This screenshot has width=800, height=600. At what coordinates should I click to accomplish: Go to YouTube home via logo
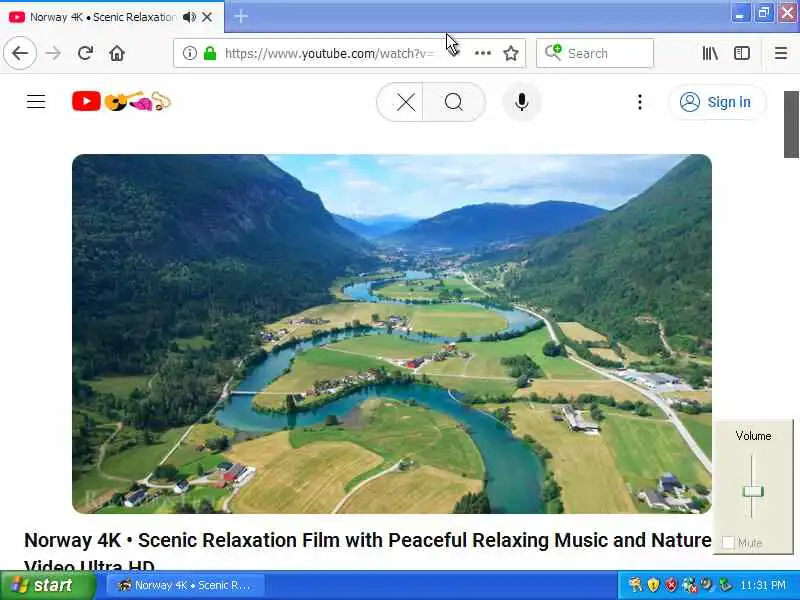(x=121, y=102)
